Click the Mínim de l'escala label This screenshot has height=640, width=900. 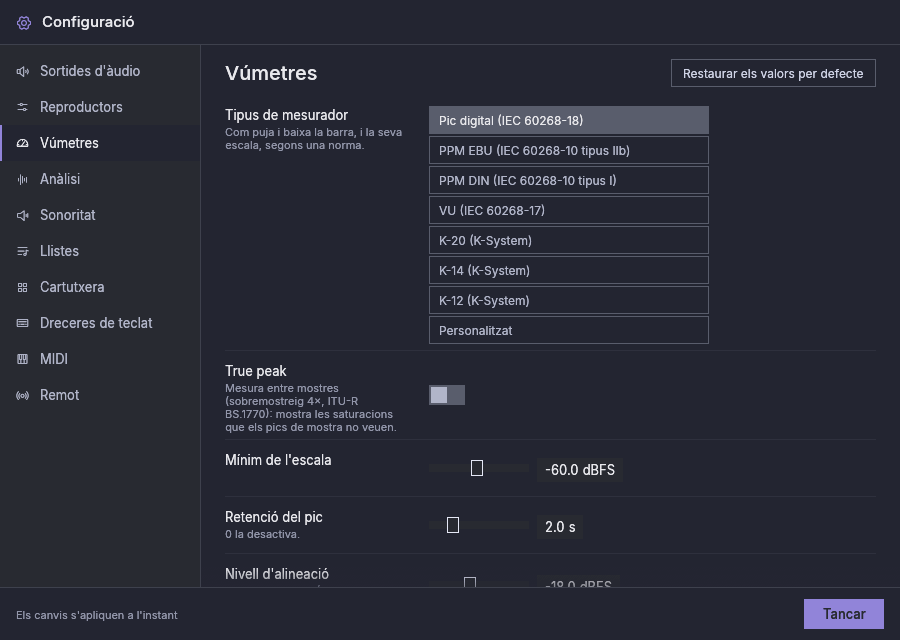[278, 460]
